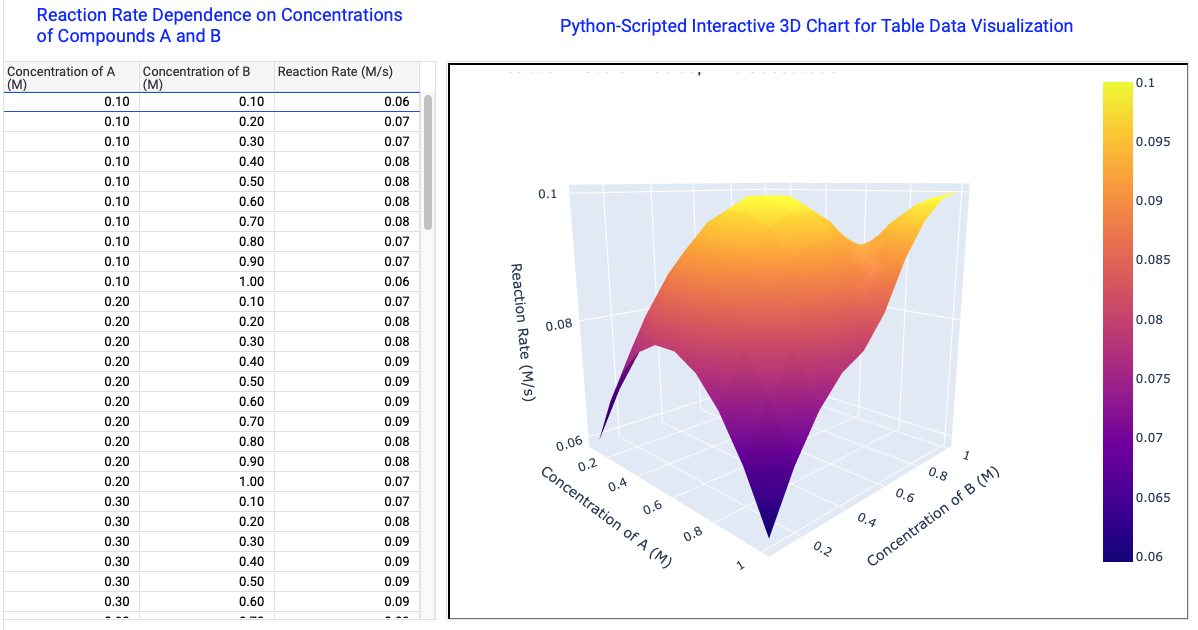Select Concentration of B cell 1.00 where A is 0.10
The image size is (1198, 630).
point(251,282)
